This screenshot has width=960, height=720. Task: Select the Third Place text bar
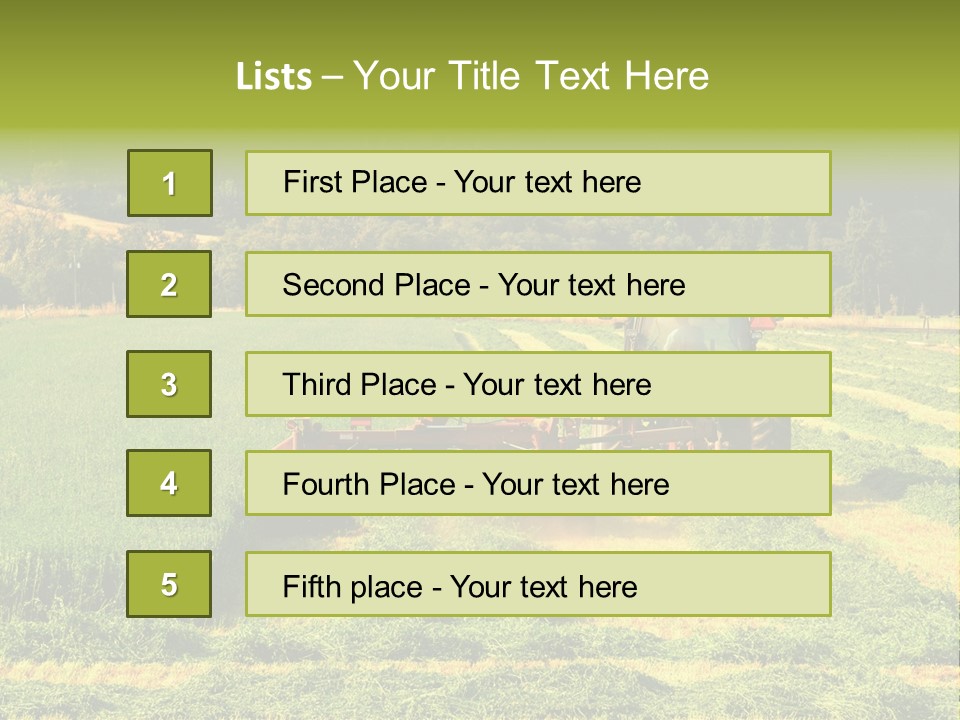[538, 384]
